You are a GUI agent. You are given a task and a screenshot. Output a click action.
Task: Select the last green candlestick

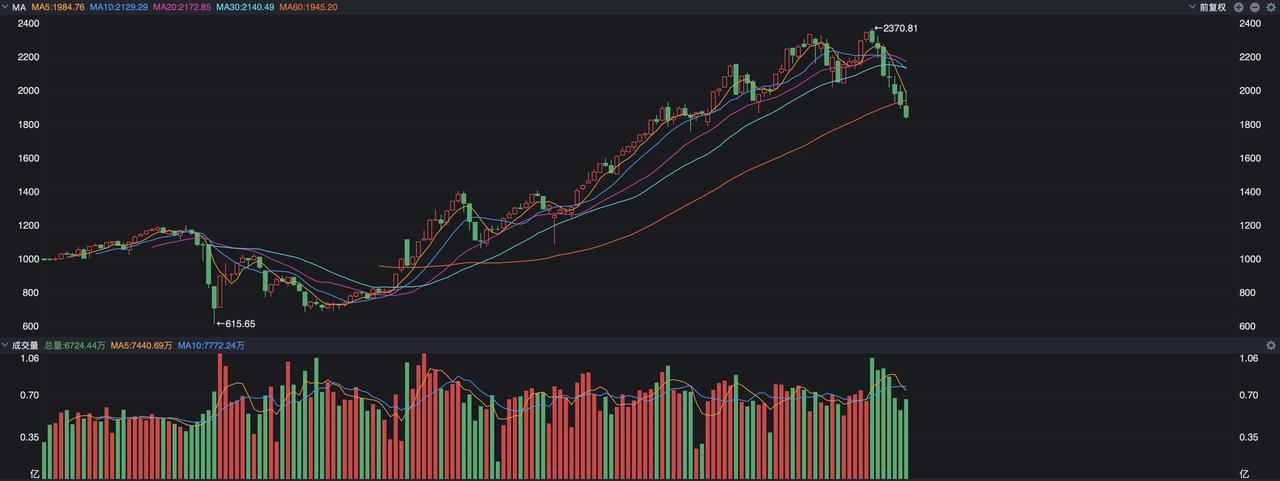coord(906,111)
